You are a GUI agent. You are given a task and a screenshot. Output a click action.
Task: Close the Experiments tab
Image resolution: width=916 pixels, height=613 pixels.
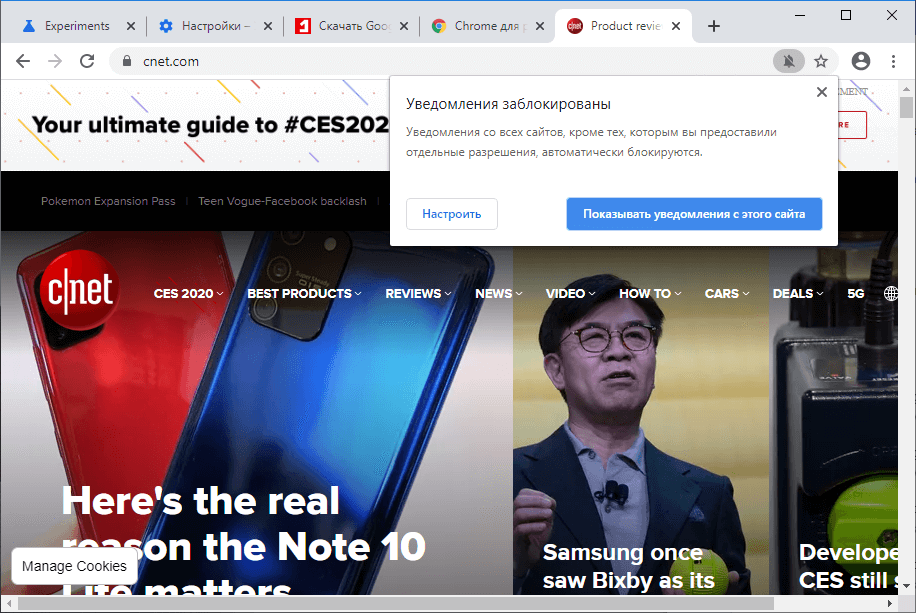click(131, 26)
